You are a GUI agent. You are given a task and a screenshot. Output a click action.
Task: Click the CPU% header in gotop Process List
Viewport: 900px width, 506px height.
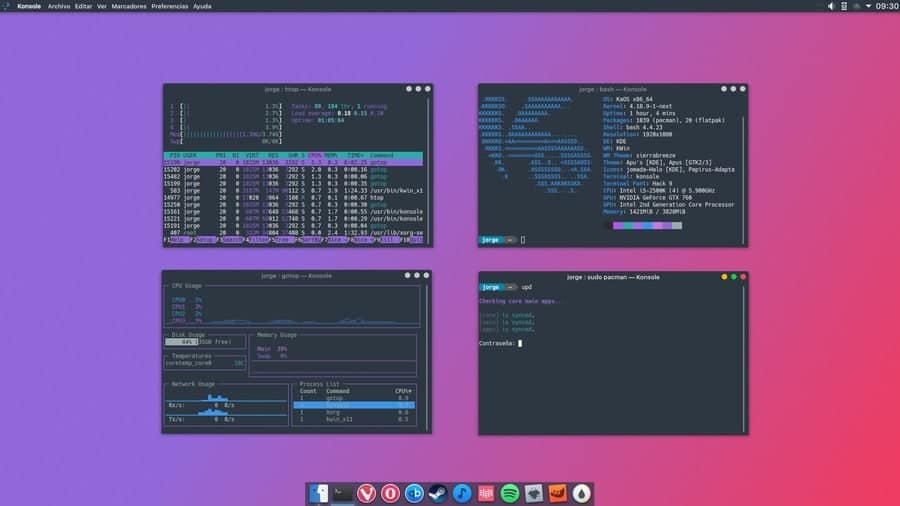[x=403, y=391]
